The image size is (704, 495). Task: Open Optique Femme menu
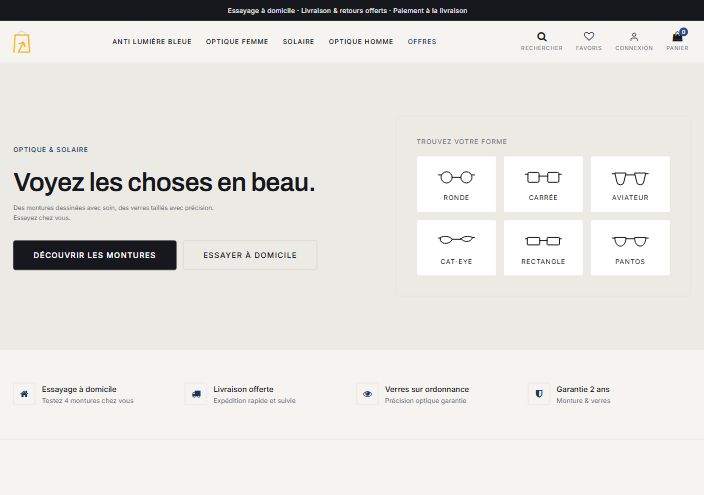pyautogui.click(x=237, y=41)
